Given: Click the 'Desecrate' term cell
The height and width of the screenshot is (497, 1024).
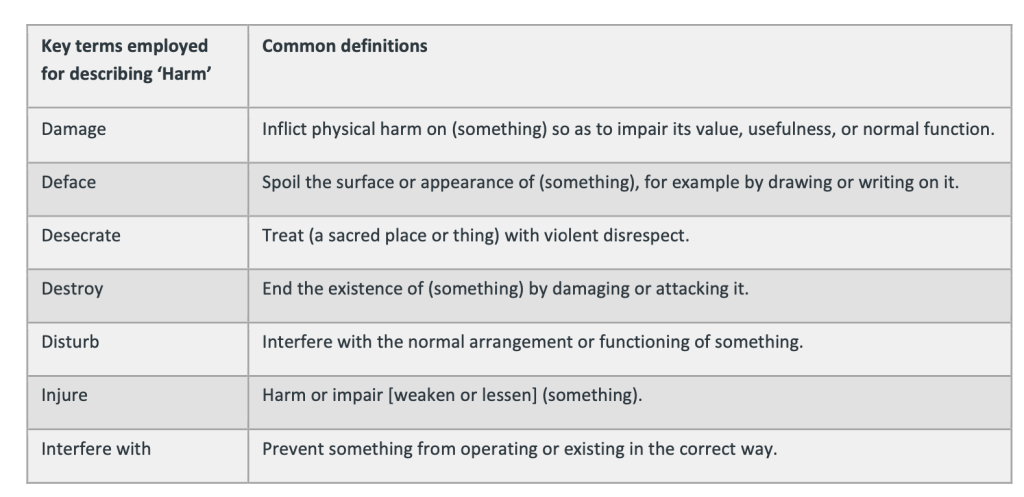Looking at the screenshot, I should 77,236.
